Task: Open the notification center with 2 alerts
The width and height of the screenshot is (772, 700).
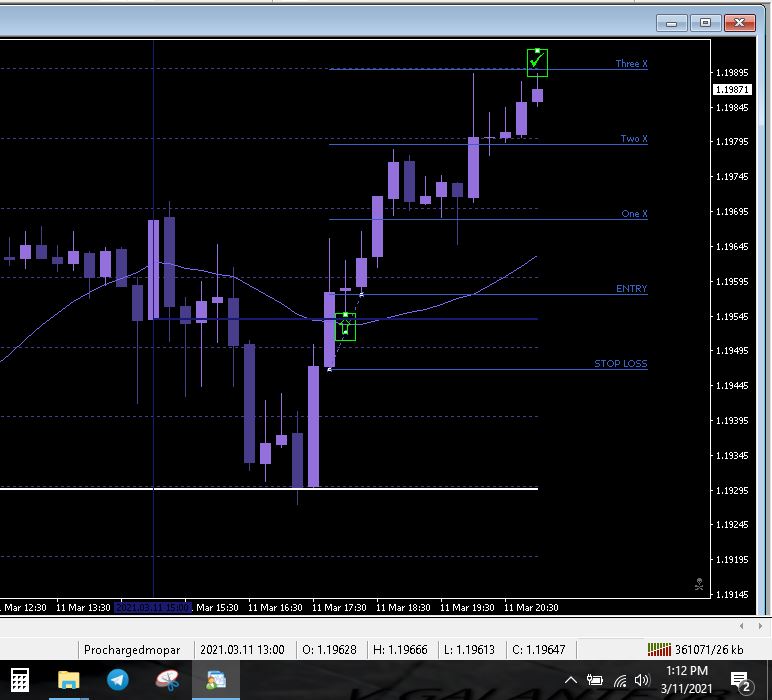Action: (741, 682)
